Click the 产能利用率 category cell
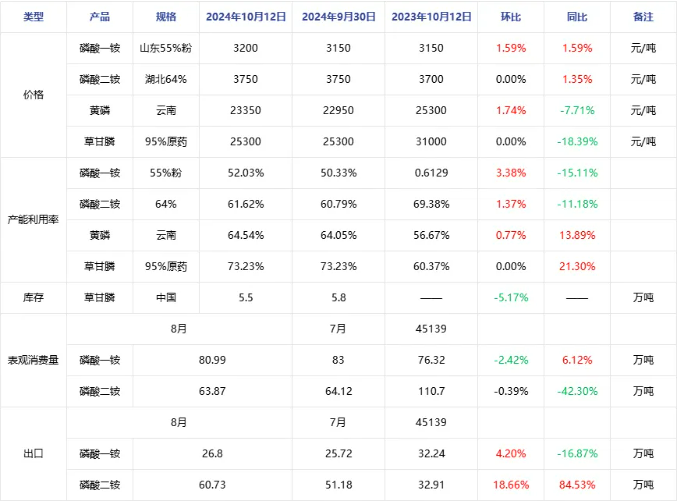Viewport: 677px width, 502px height. [33, 220]
